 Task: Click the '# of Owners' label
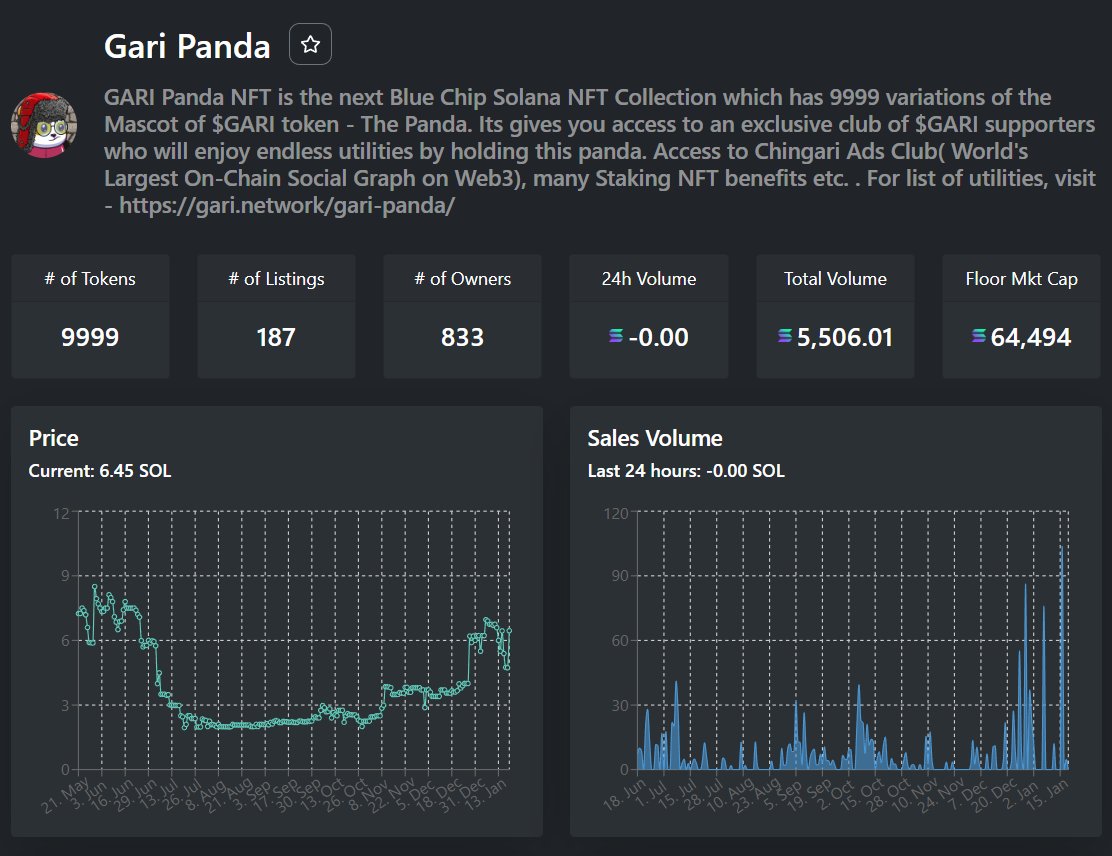462,279
